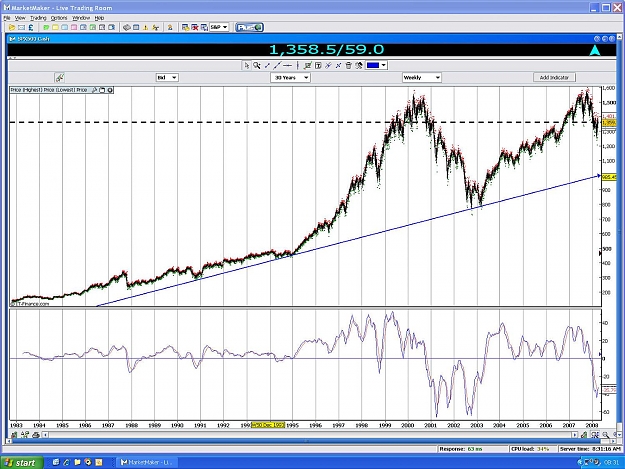The height and width of the screenshot is (469, 625).
Task: Click the Plus button in main toolbar
Action: tap(250, 27)
